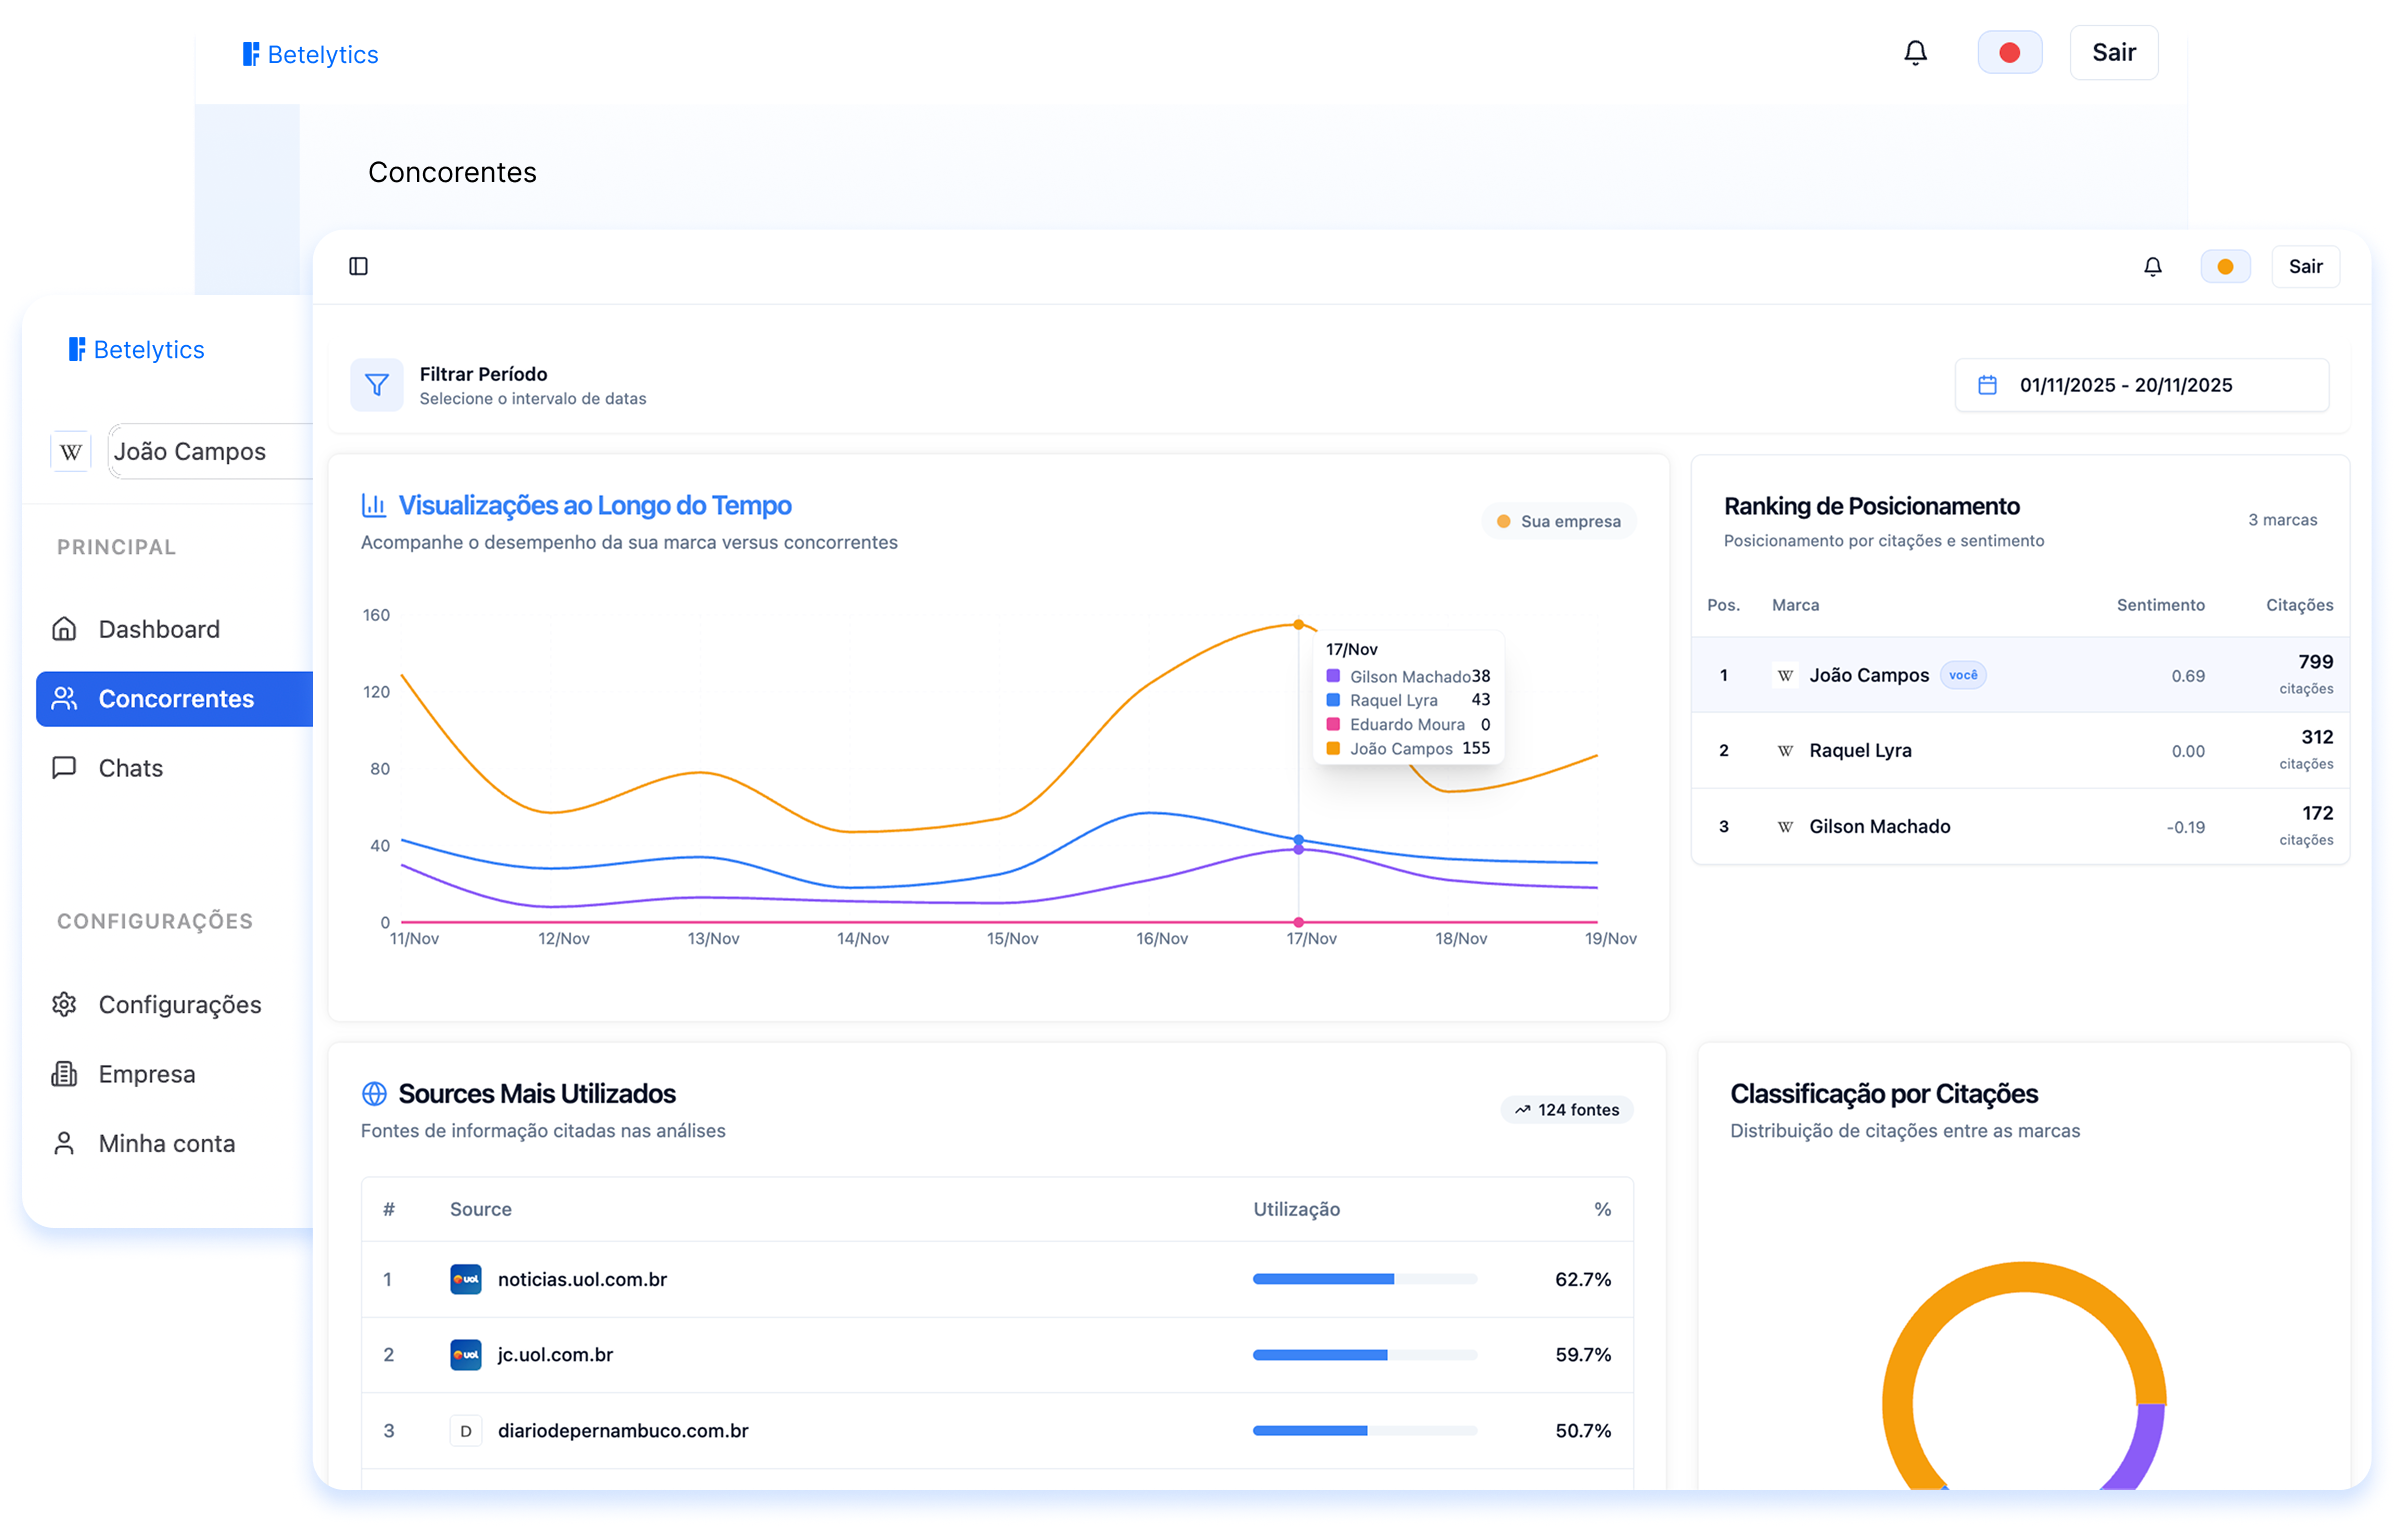Click the calendar icon in the date picker
The width and height of the screenshot is (2396, 1526).
[1988, 384]
